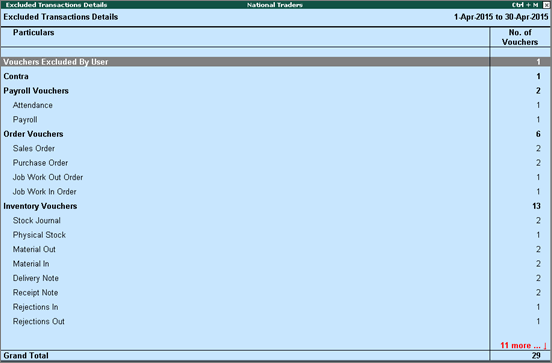Open the Sales Order row

276,149
